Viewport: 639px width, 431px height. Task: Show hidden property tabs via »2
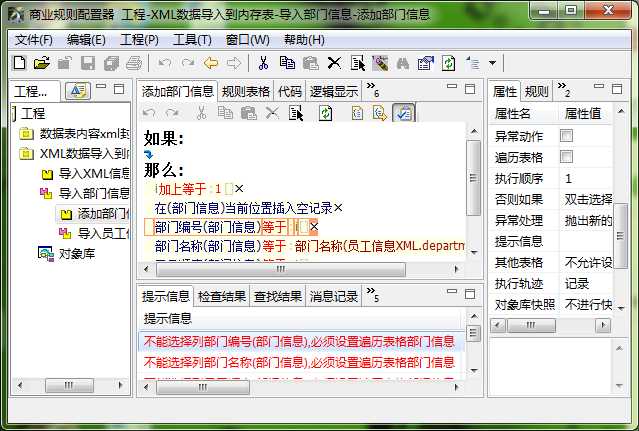pos(564,90)
